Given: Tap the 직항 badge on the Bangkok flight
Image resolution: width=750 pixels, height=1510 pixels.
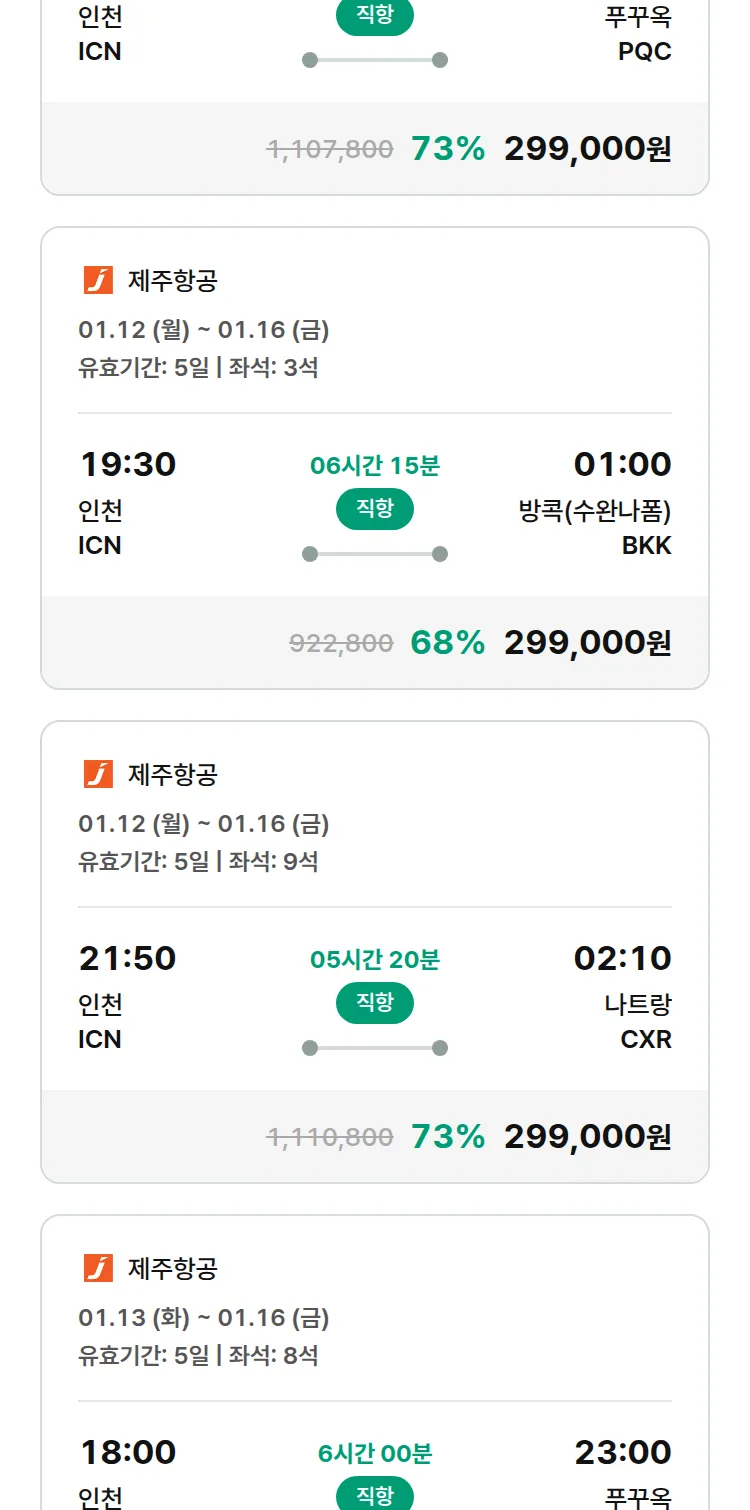Looking at the screenshot, I should 375,509.
